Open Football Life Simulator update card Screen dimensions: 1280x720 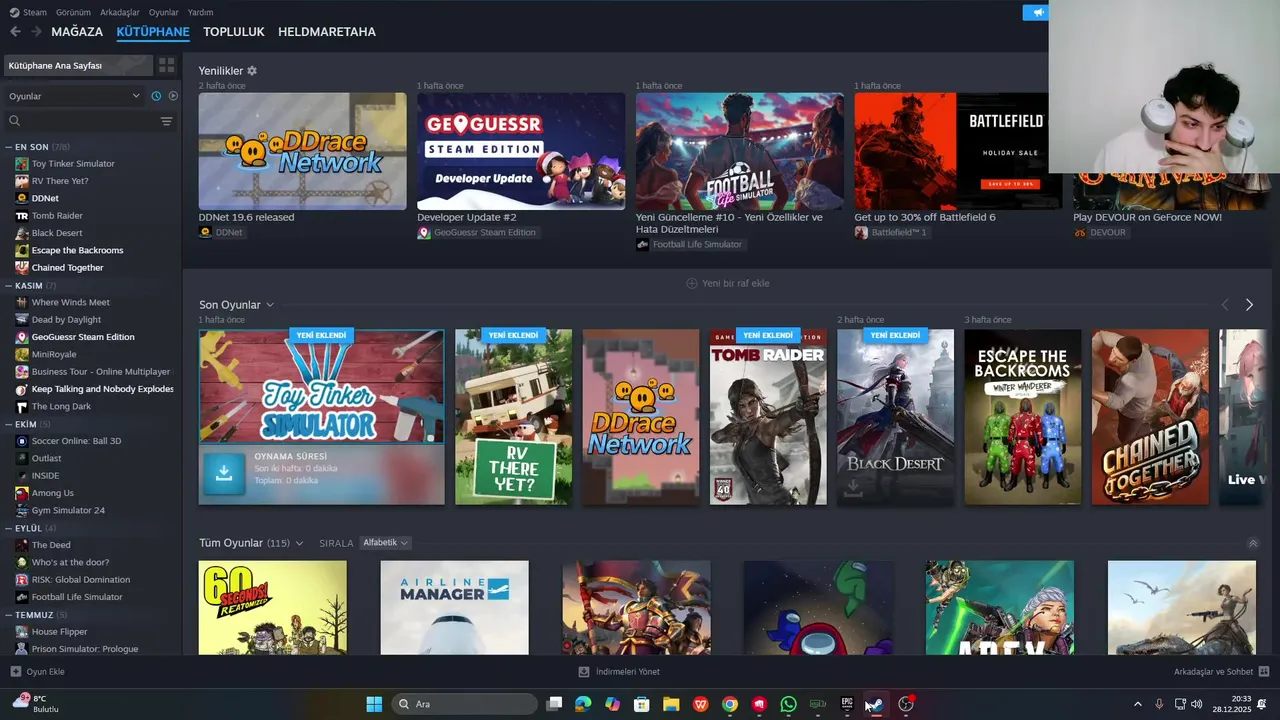click(740, 151)
